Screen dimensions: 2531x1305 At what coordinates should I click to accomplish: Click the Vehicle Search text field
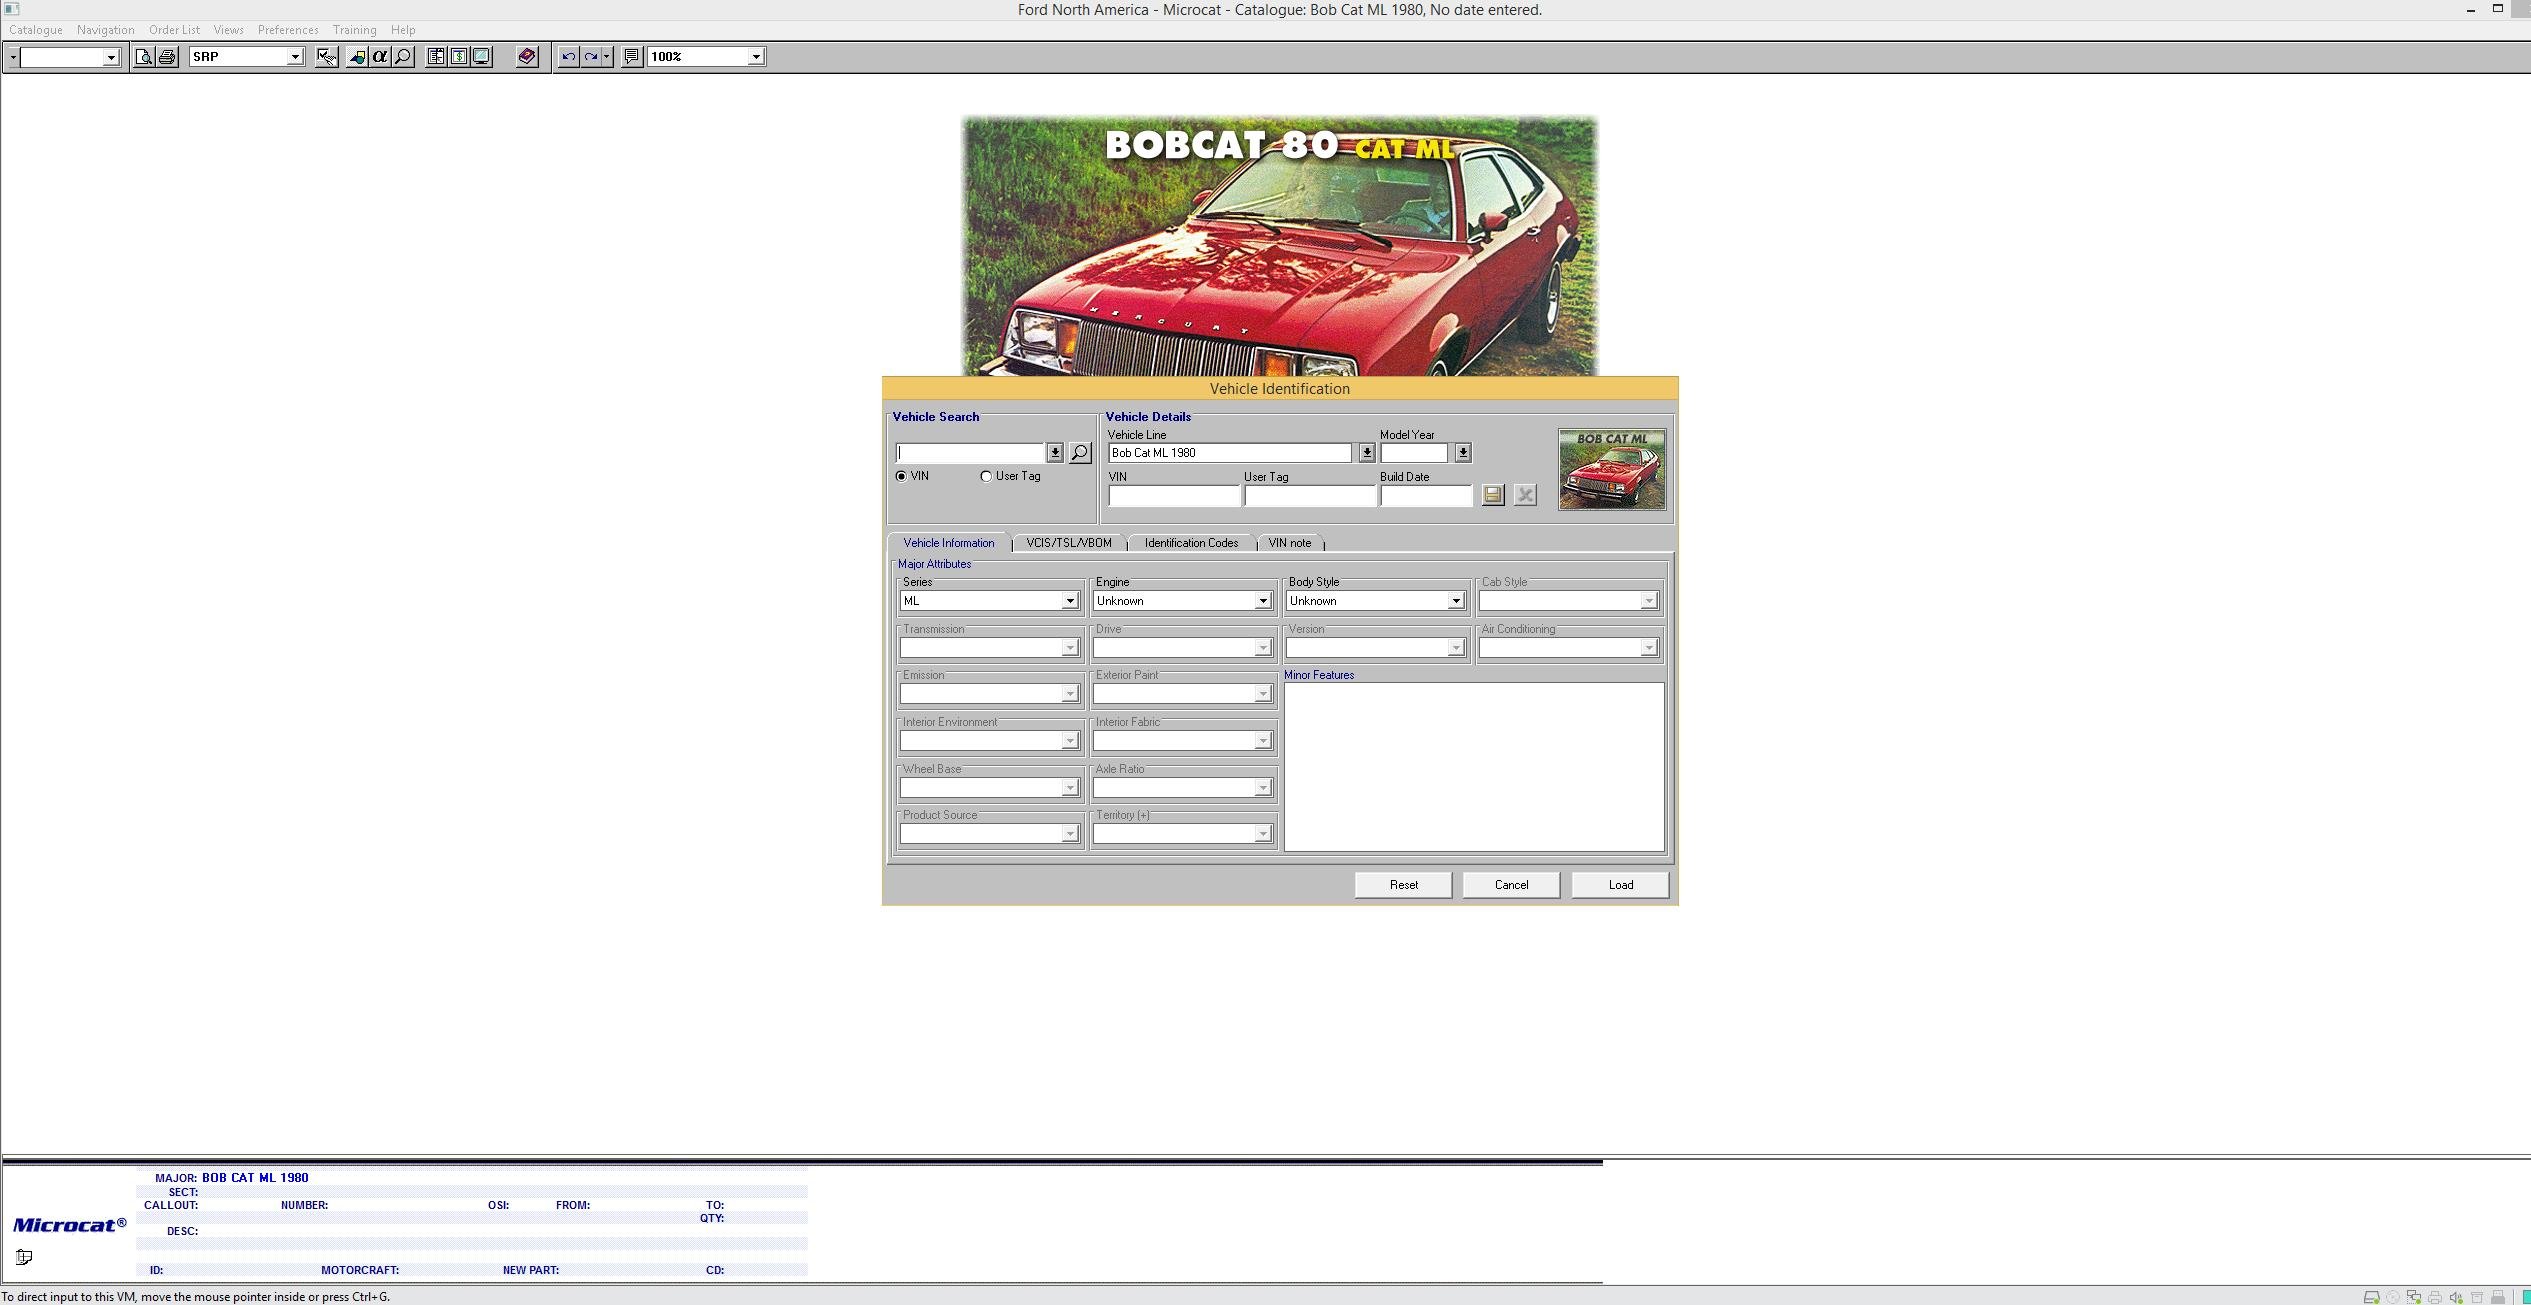point(971,453)
